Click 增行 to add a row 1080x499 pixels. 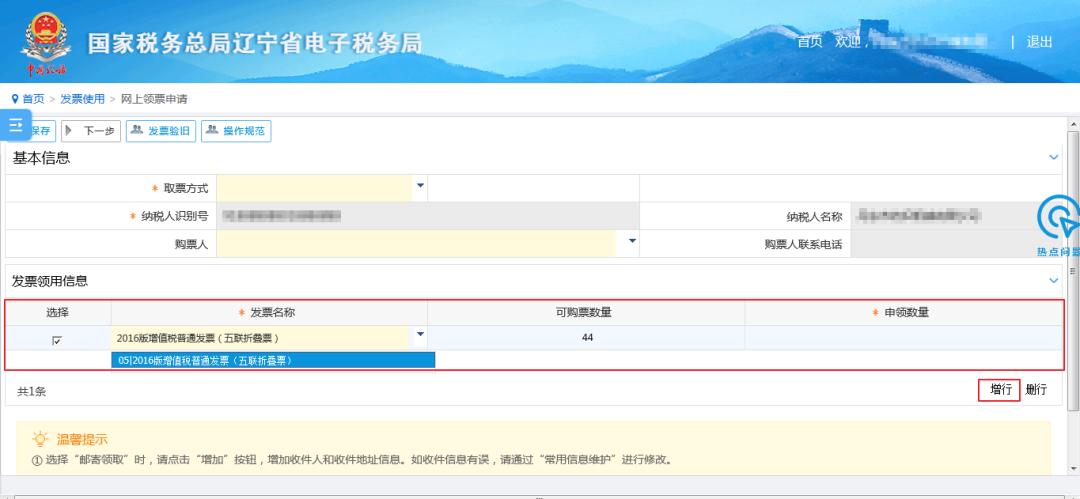click(x=999, y=389)
